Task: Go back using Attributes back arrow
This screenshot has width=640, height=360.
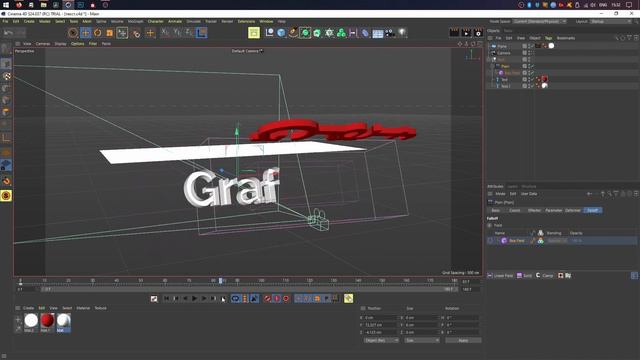Action: pyautogui.click(x=589, y=194)
